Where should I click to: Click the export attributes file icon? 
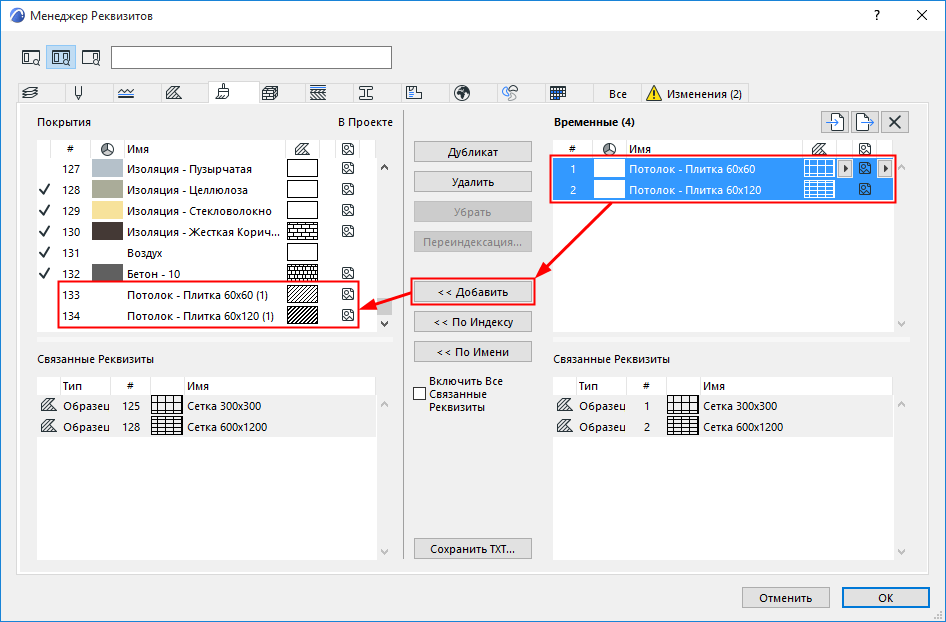(x=865, y=122)
